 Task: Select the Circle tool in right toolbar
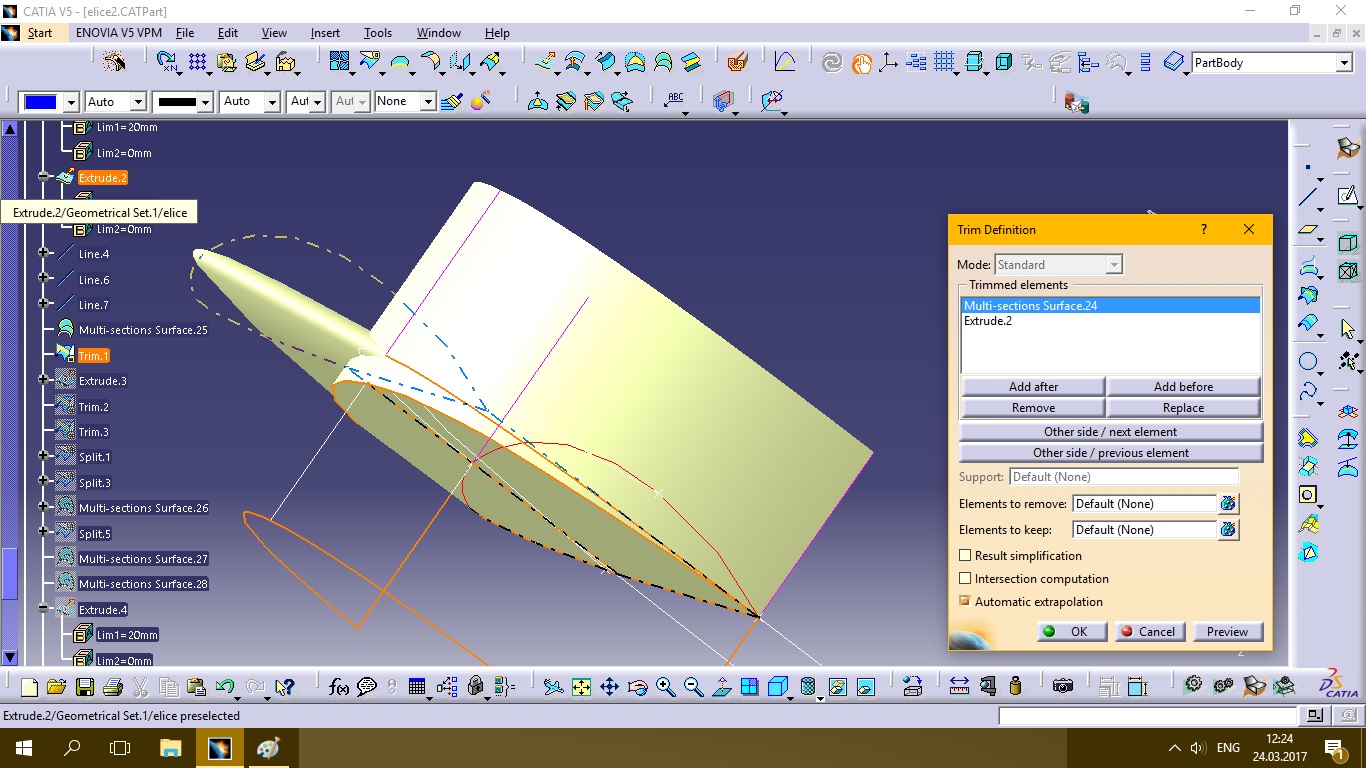point(1308,361)
